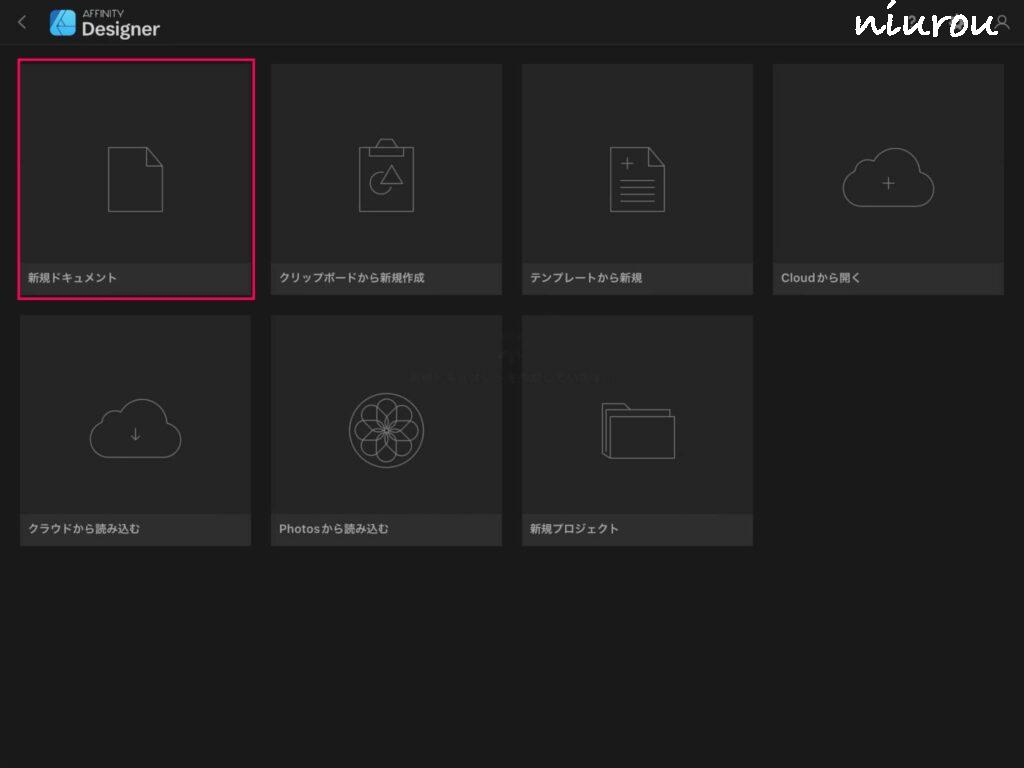
Task: Click the cloud icon with download arrow
Action: click(x=135, y=429)
